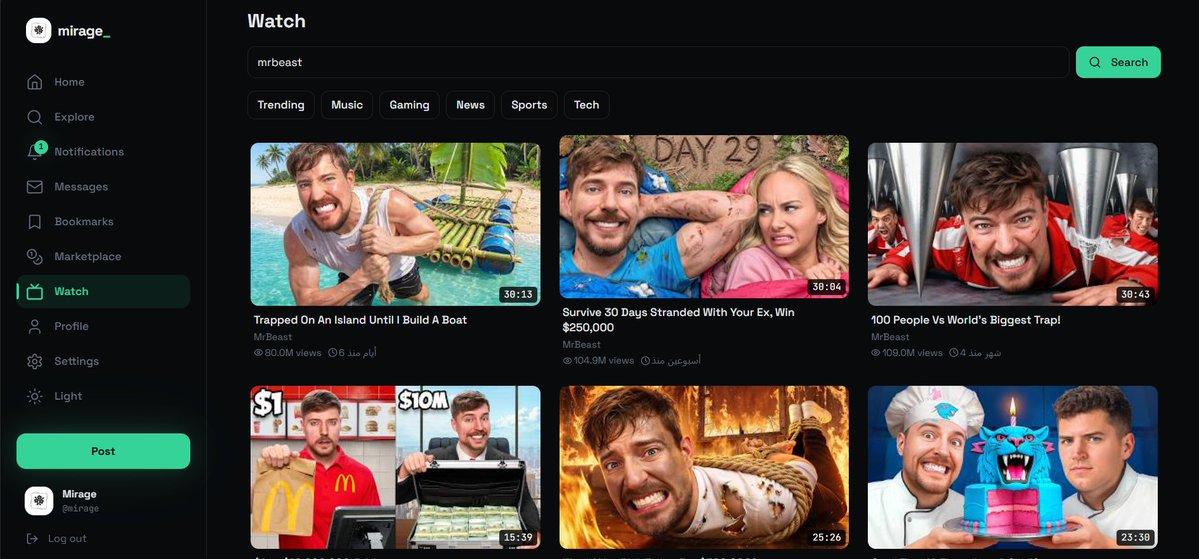Open the giant spikes trap video thumbnail
The width and height of the screenshot is (1199, 559).
coord(1012,224)
